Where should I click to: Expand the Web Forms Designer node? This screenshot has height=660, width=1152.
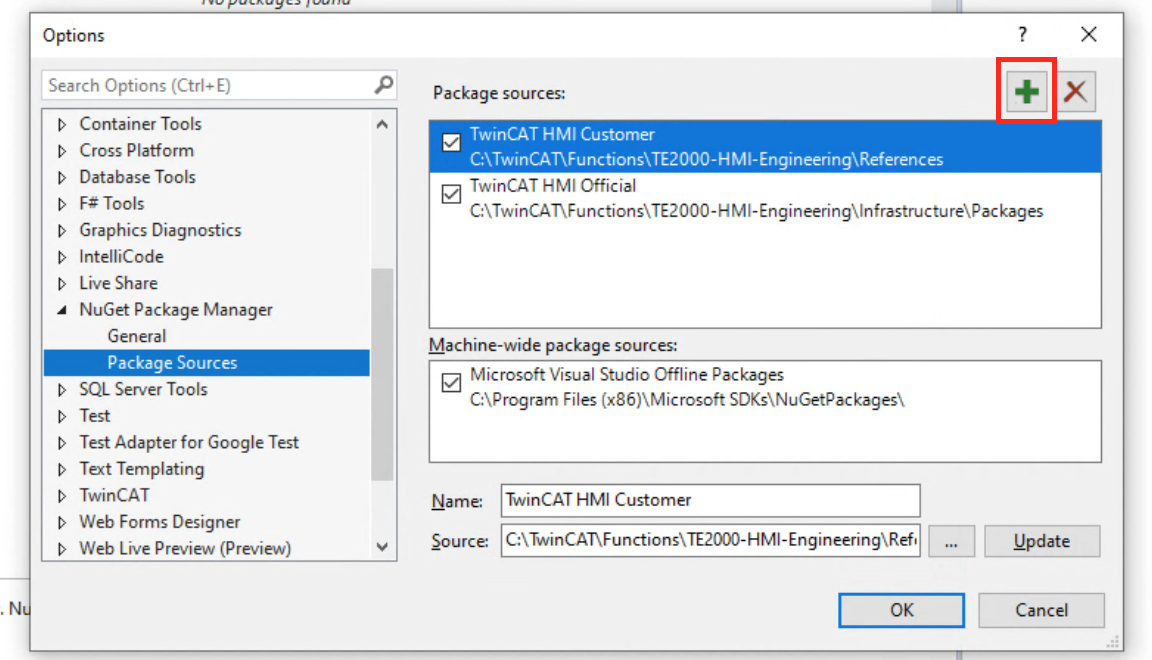point(62,522)
